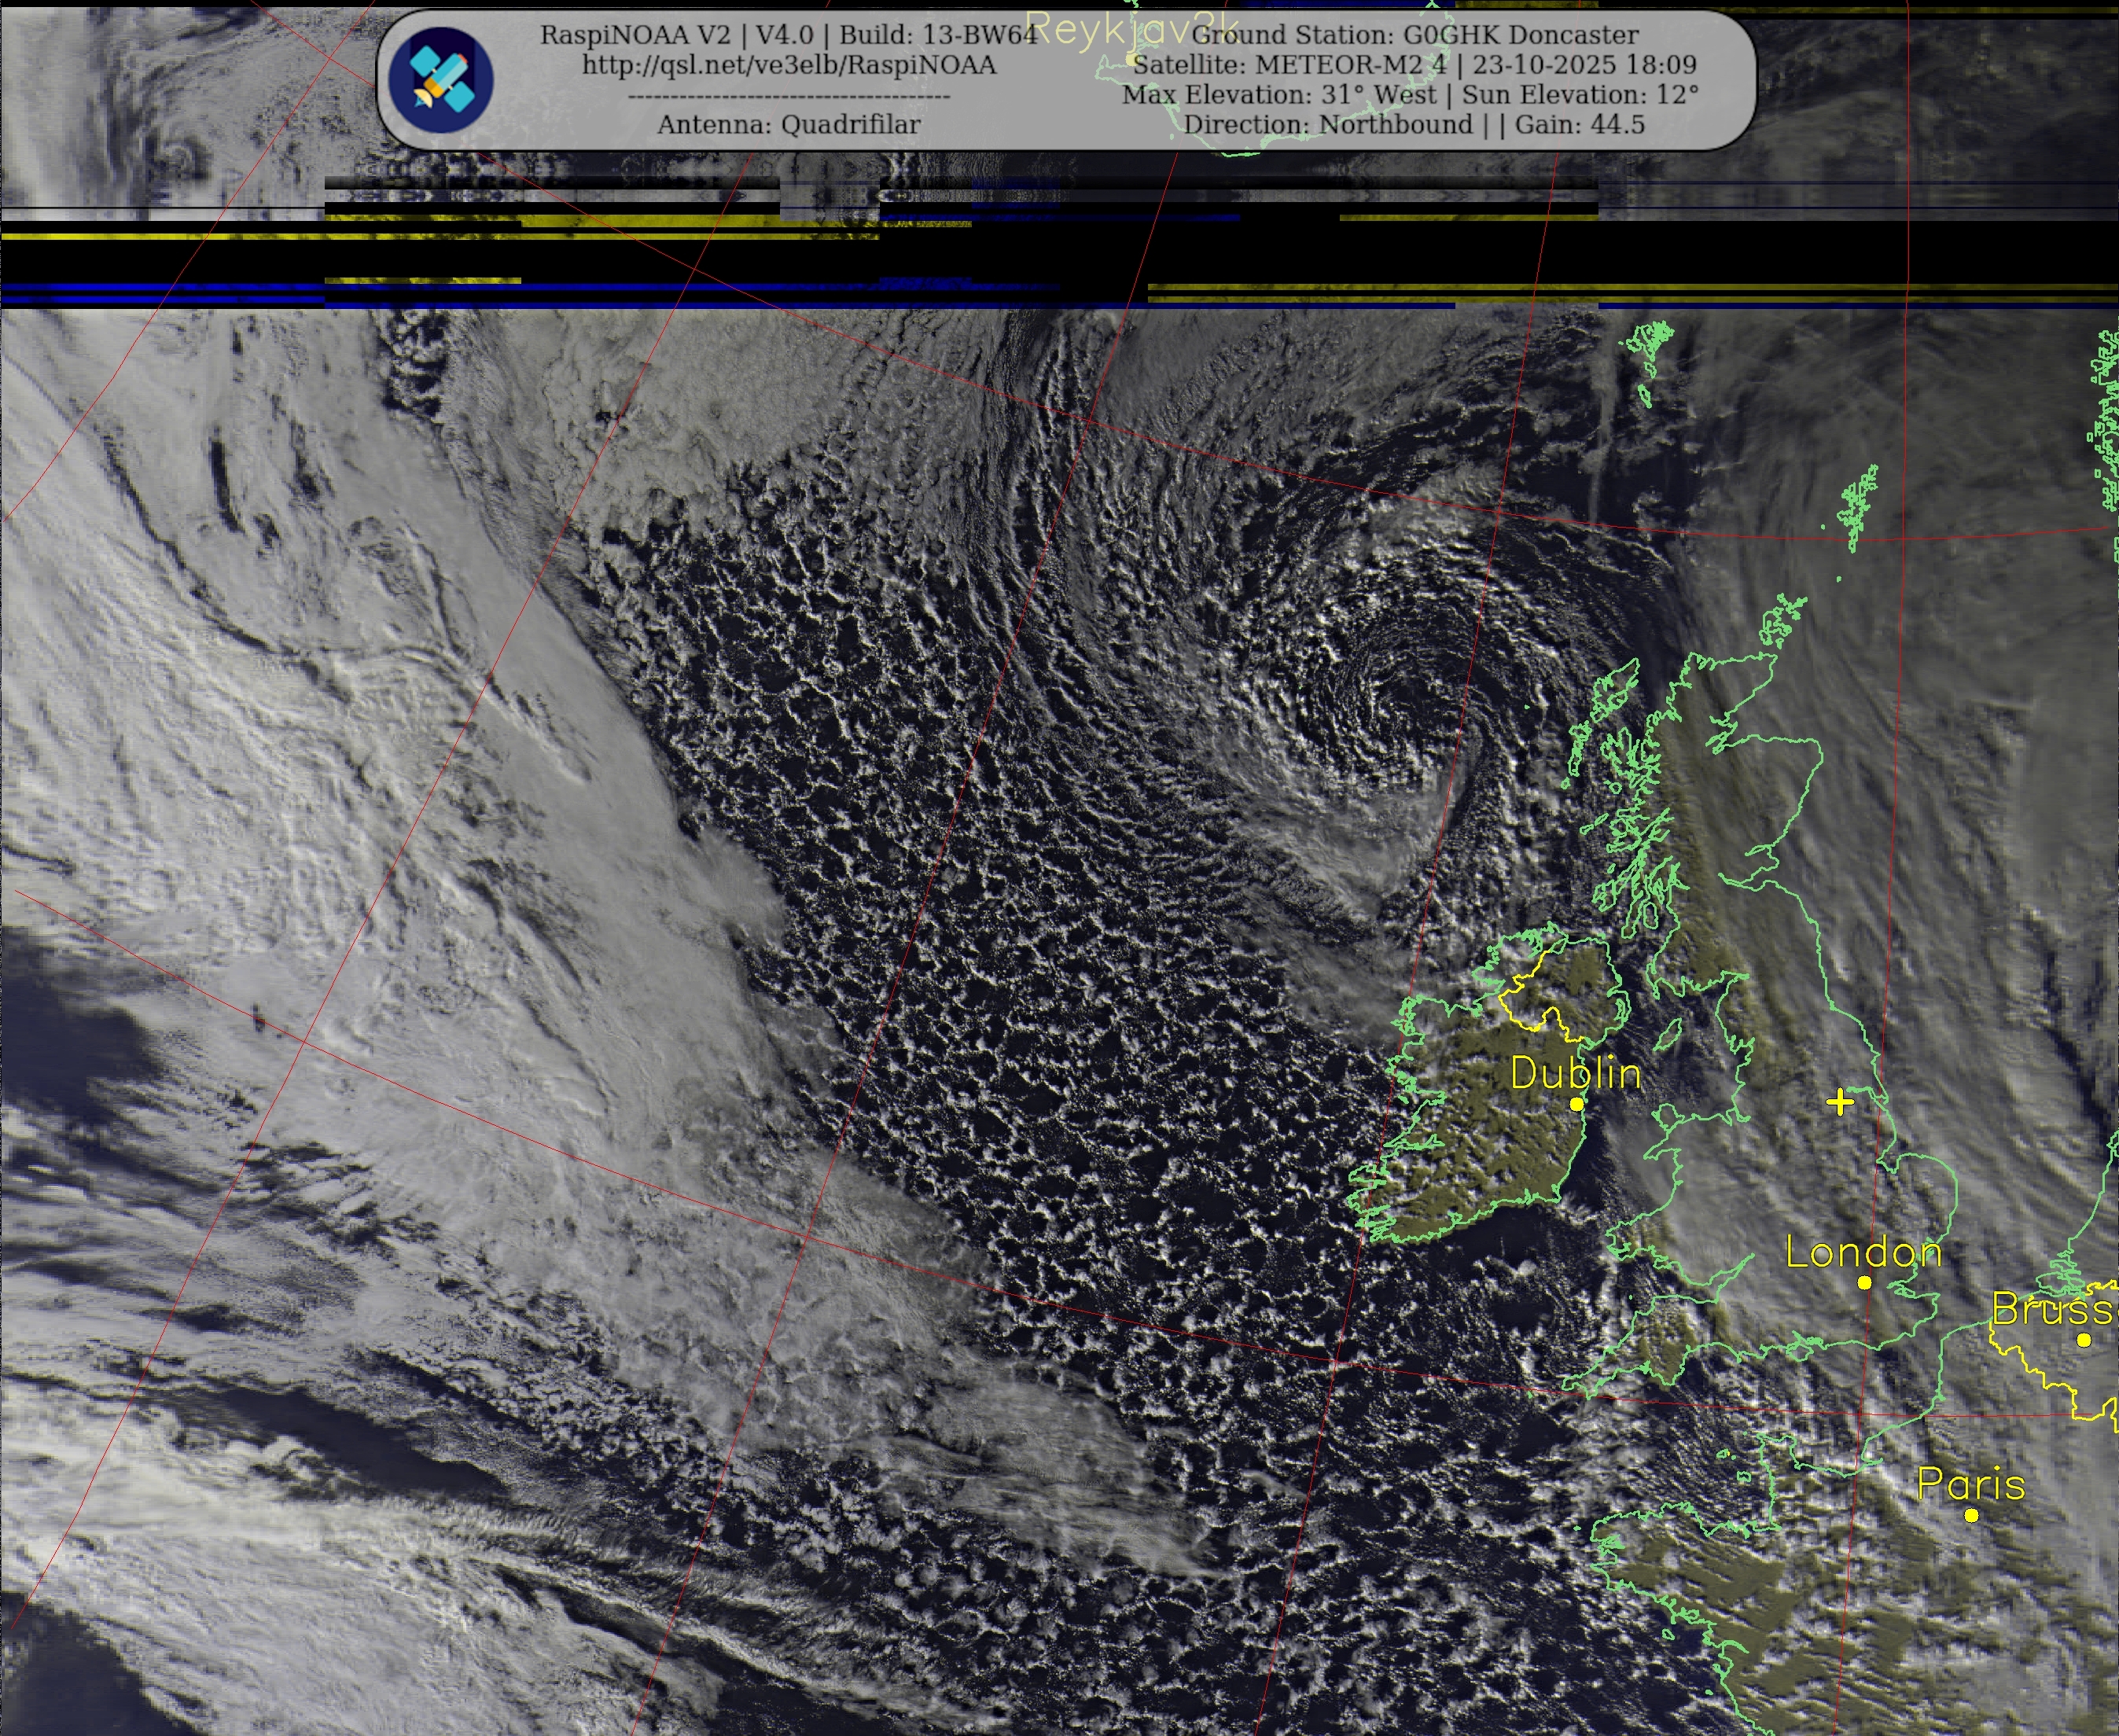Open the qsl.net RaspiNOAA URL link
The image size is (2119, 1736).
pos(789,65)
